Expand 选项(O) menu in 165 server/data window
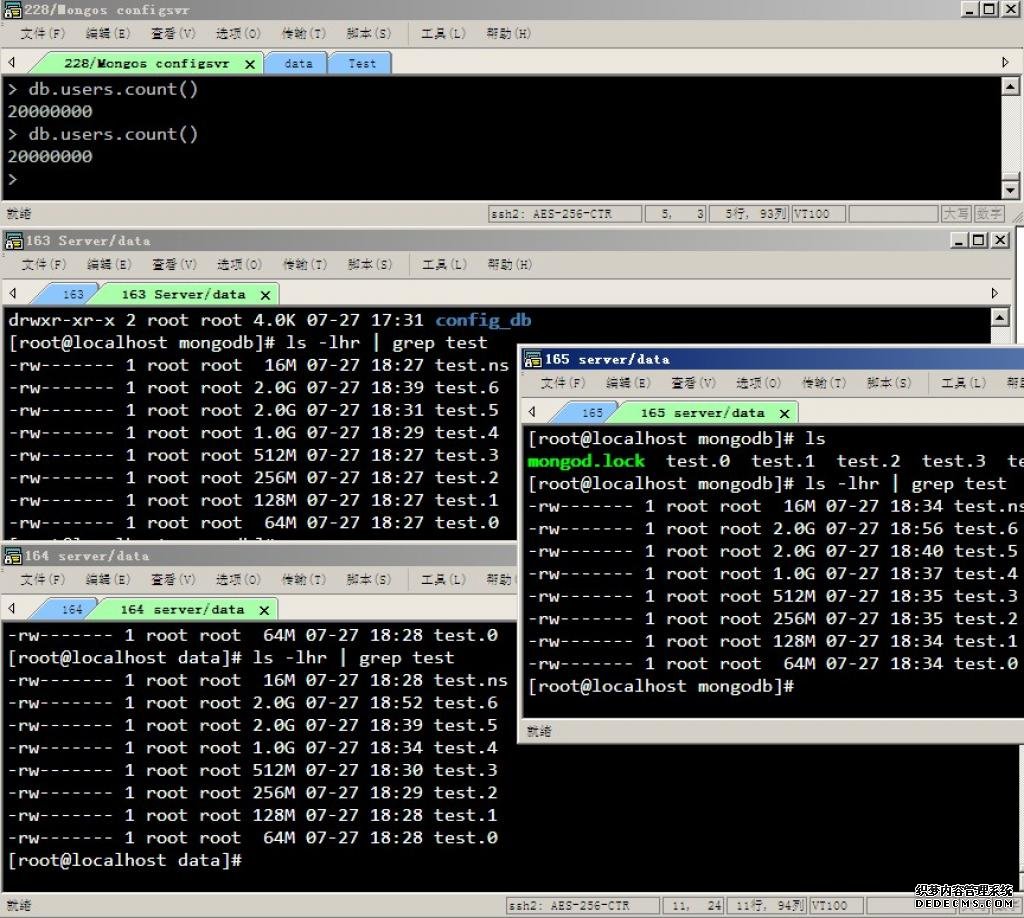1024x918 pixels. (x=758, y=383)
